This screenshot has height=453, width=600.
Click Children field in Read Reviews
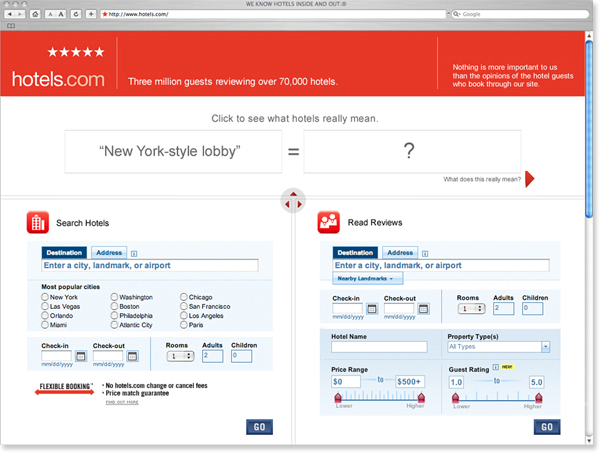[x=532, y=309]
